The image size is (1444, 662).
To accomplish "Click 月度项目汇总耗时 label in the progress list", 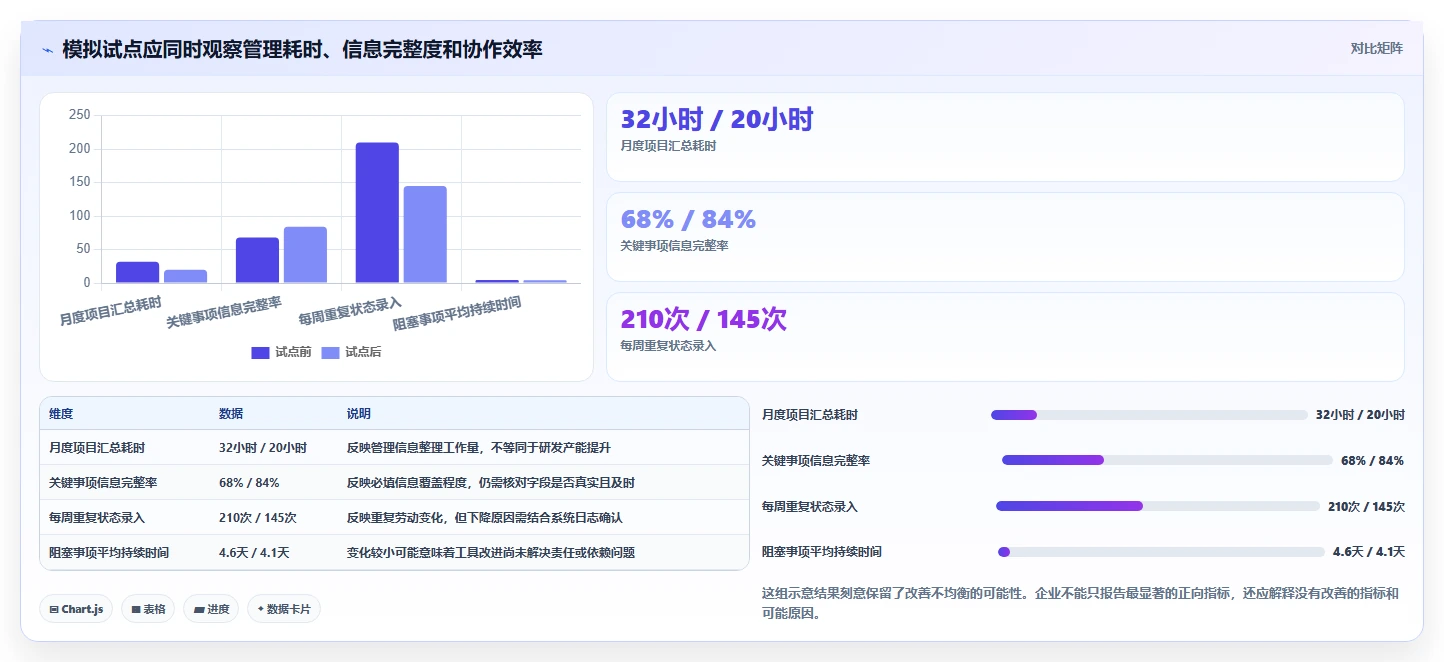I will [810, 415].
